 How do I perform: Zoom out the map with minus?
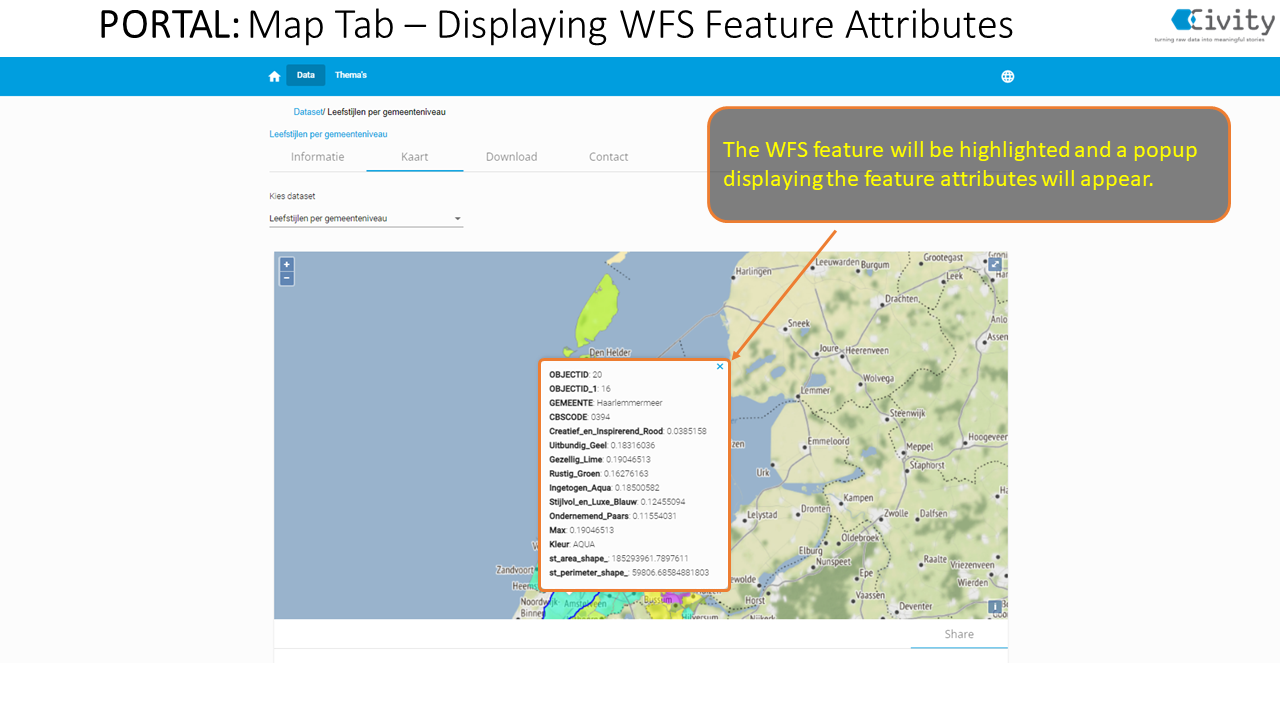click(287, 278)
